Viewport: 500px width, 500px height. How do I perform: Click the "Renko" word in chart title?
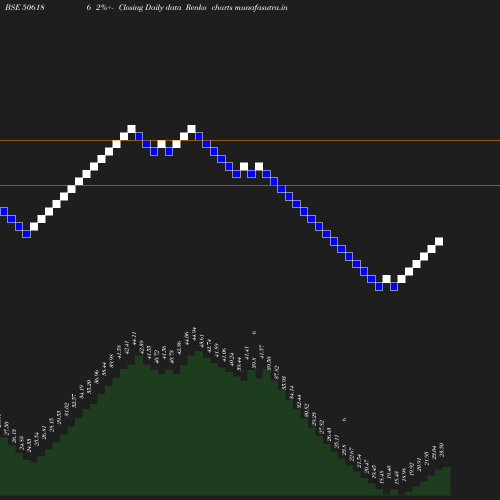[x=196, y=7]
